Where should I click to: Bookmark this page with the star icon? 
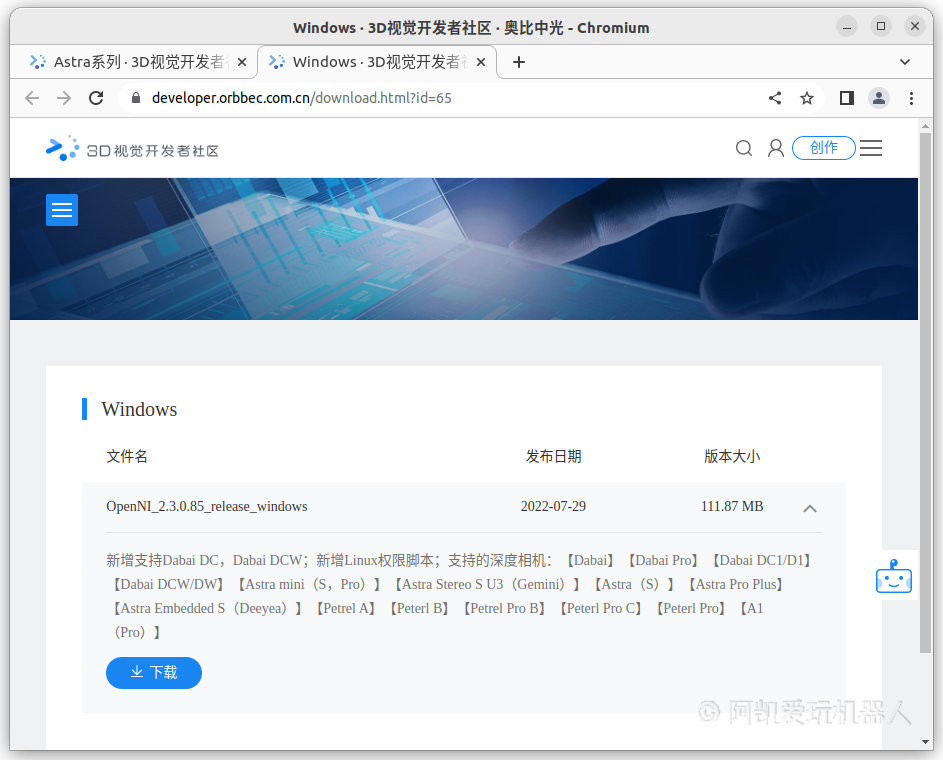tap(806, 98)
